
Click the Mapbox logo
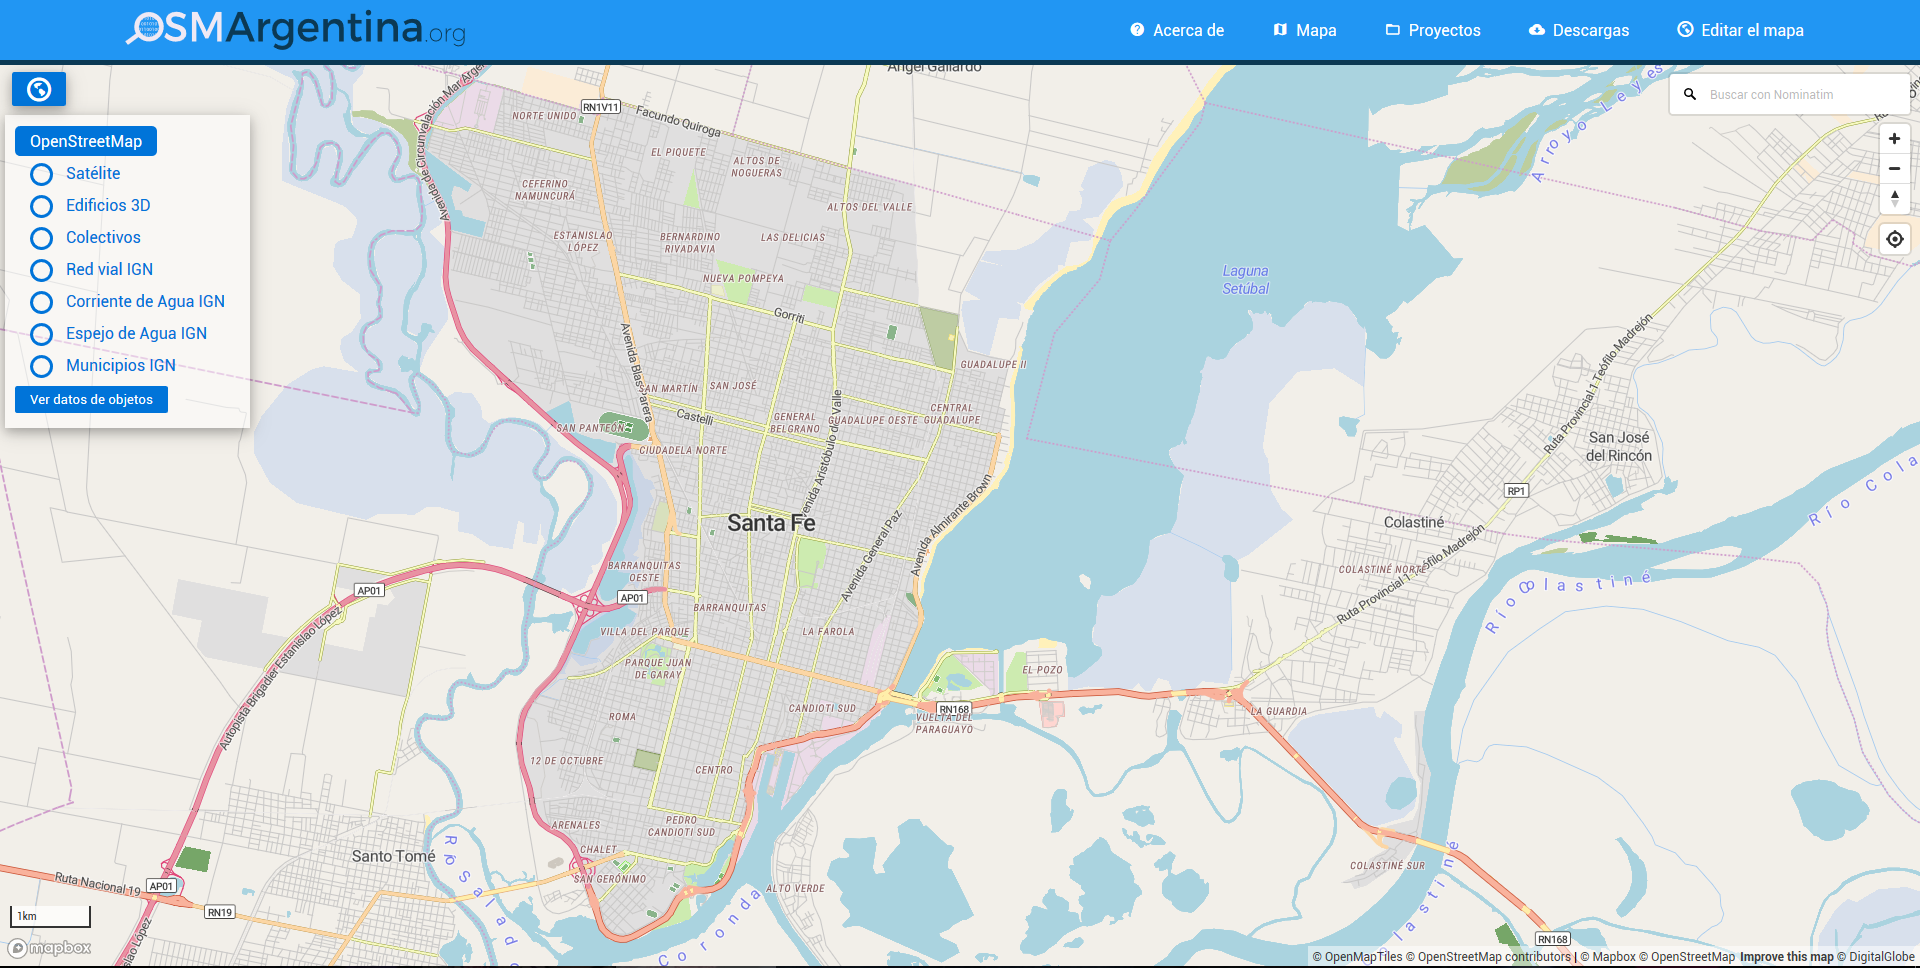point(50,948)
